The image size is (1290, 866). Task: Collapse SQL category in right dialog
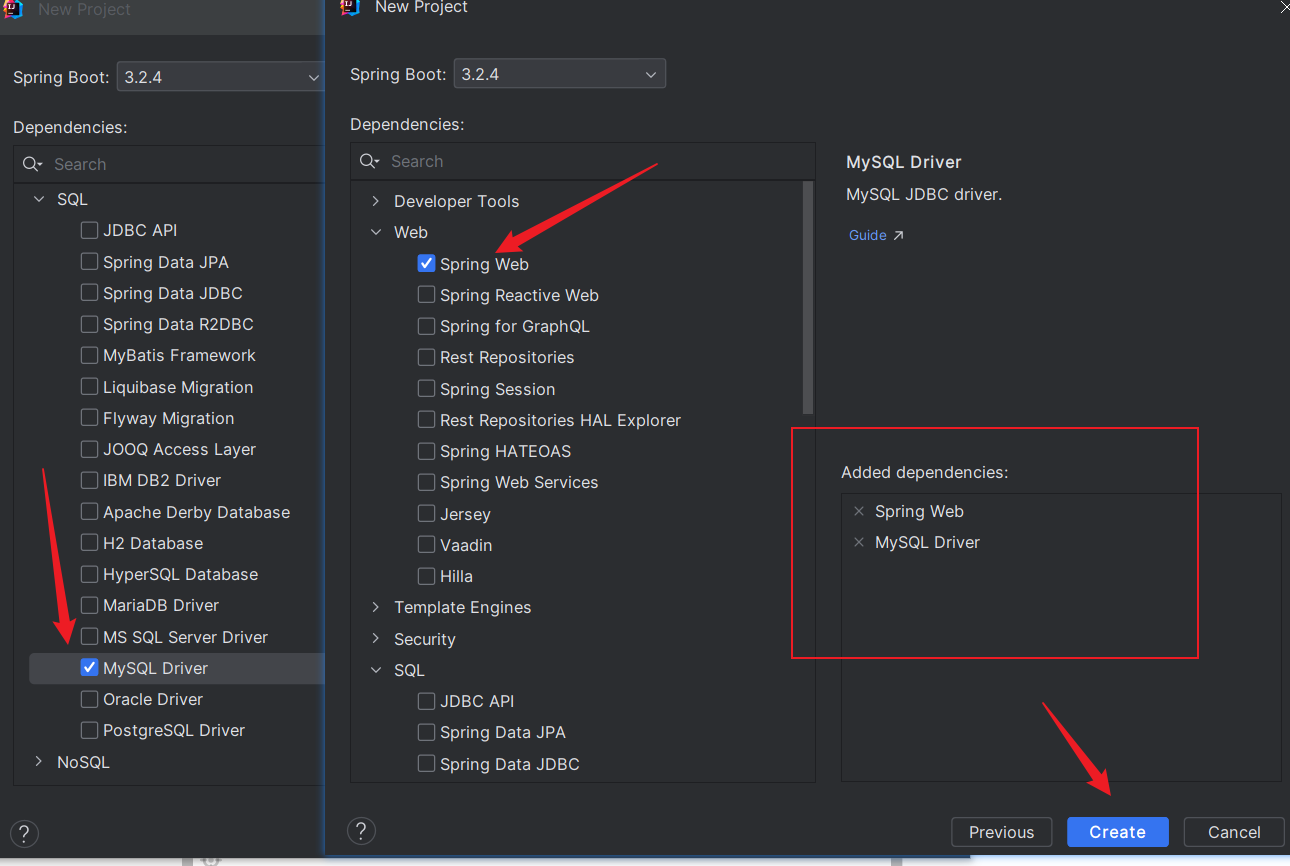click(376, 670)
